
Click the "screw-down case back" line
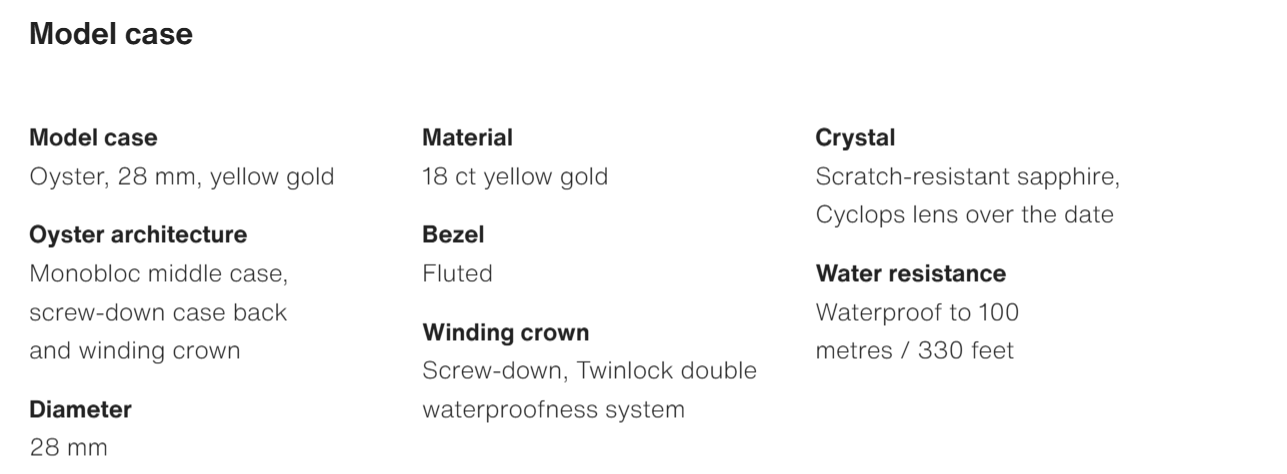[158, 312]
